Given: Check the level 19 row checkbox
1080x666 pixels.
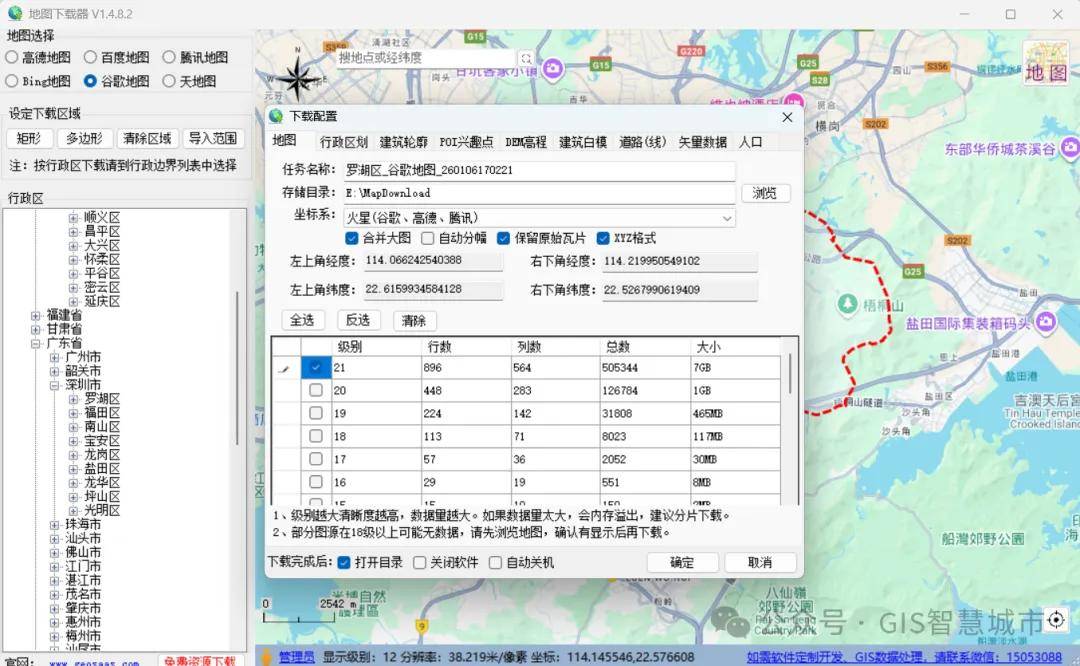Looking at the screenshot, I should 316,413.
